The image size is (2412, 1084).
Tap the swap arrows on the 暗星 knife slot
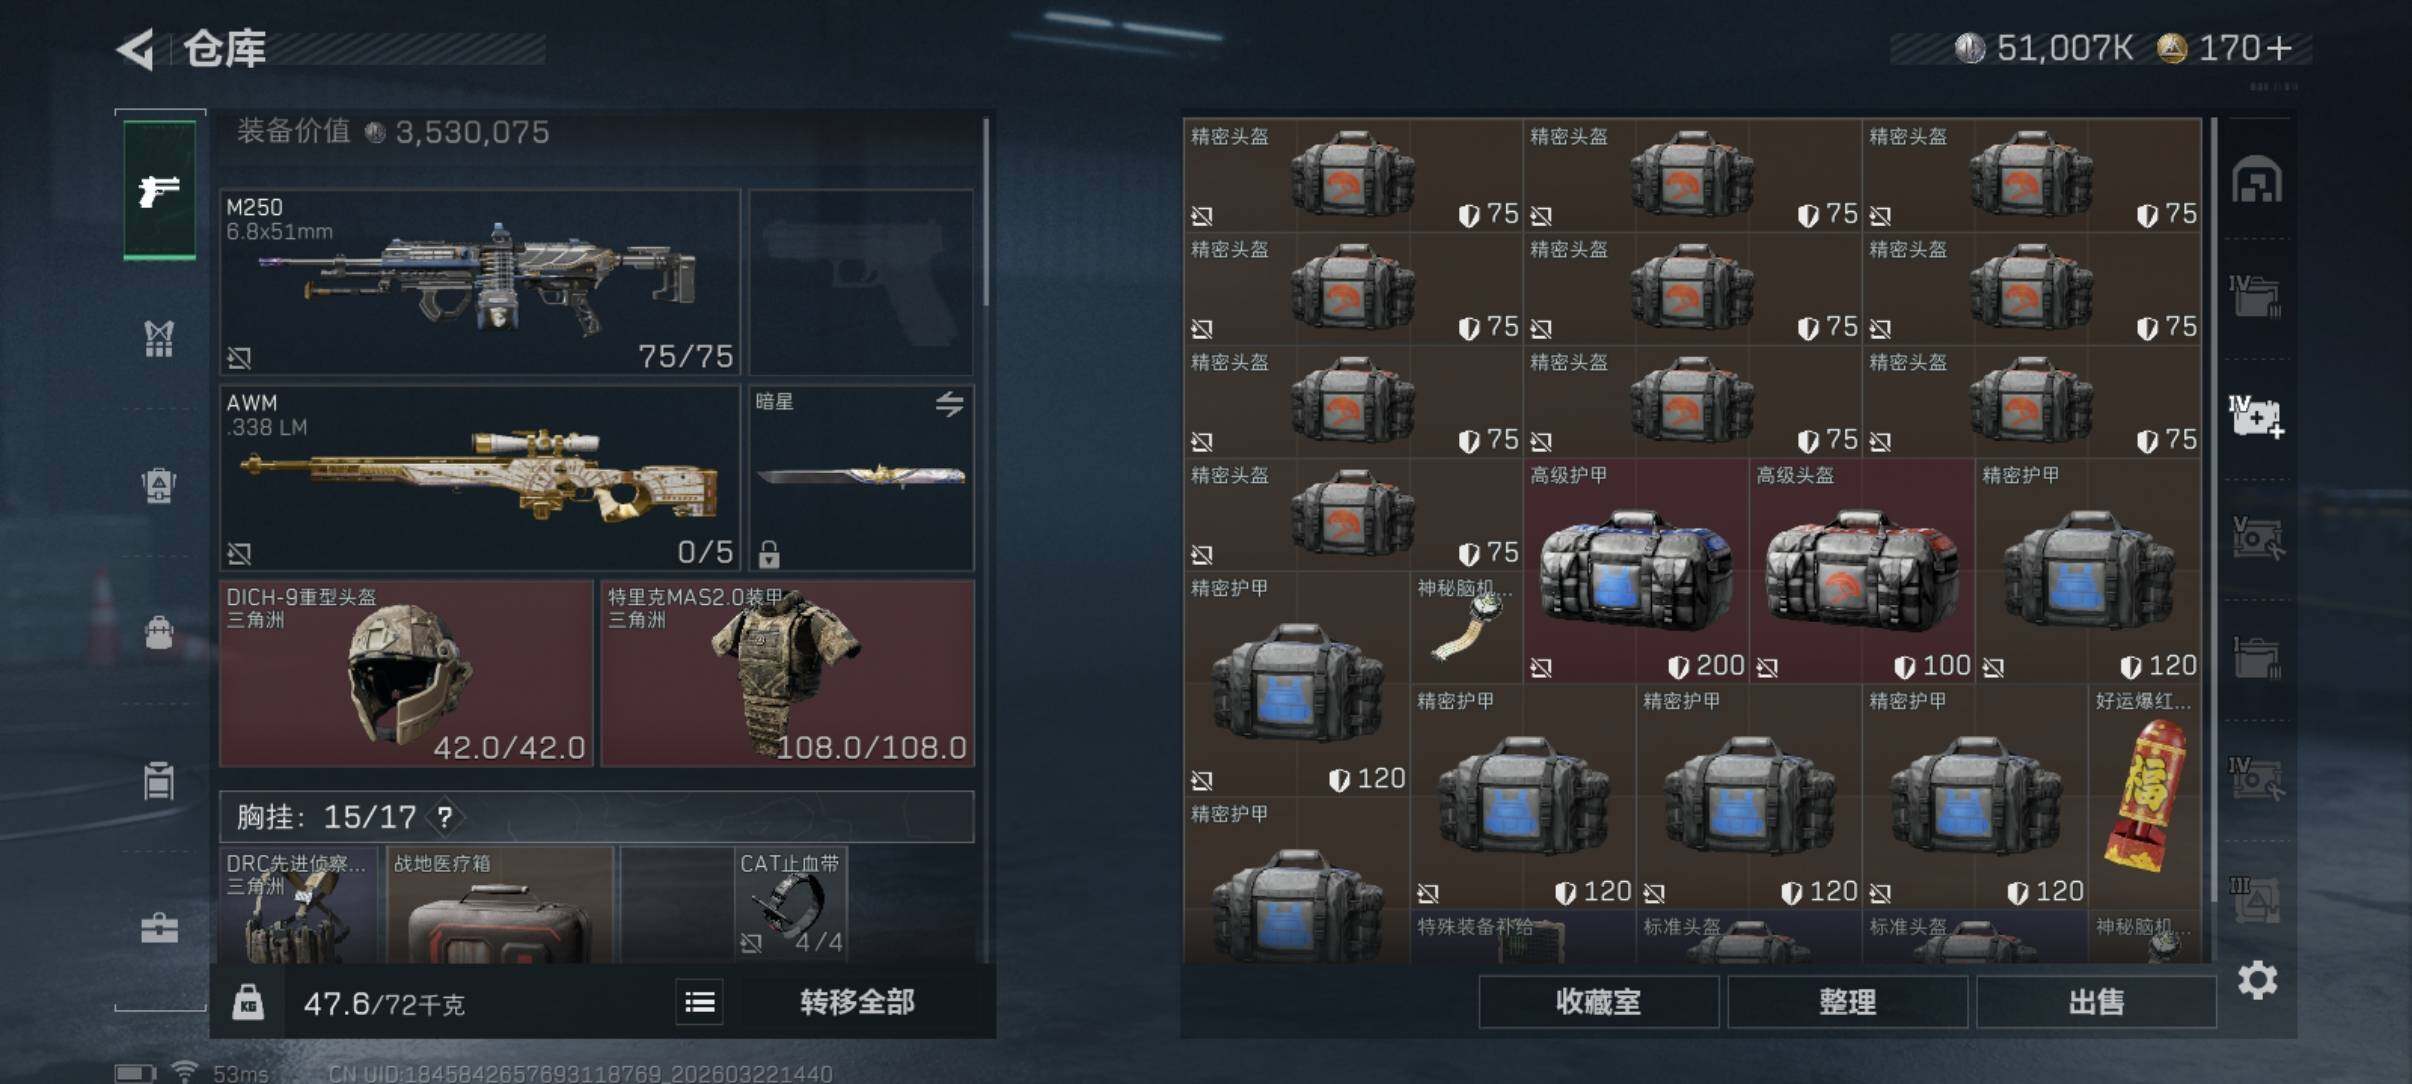click(950, 404)
